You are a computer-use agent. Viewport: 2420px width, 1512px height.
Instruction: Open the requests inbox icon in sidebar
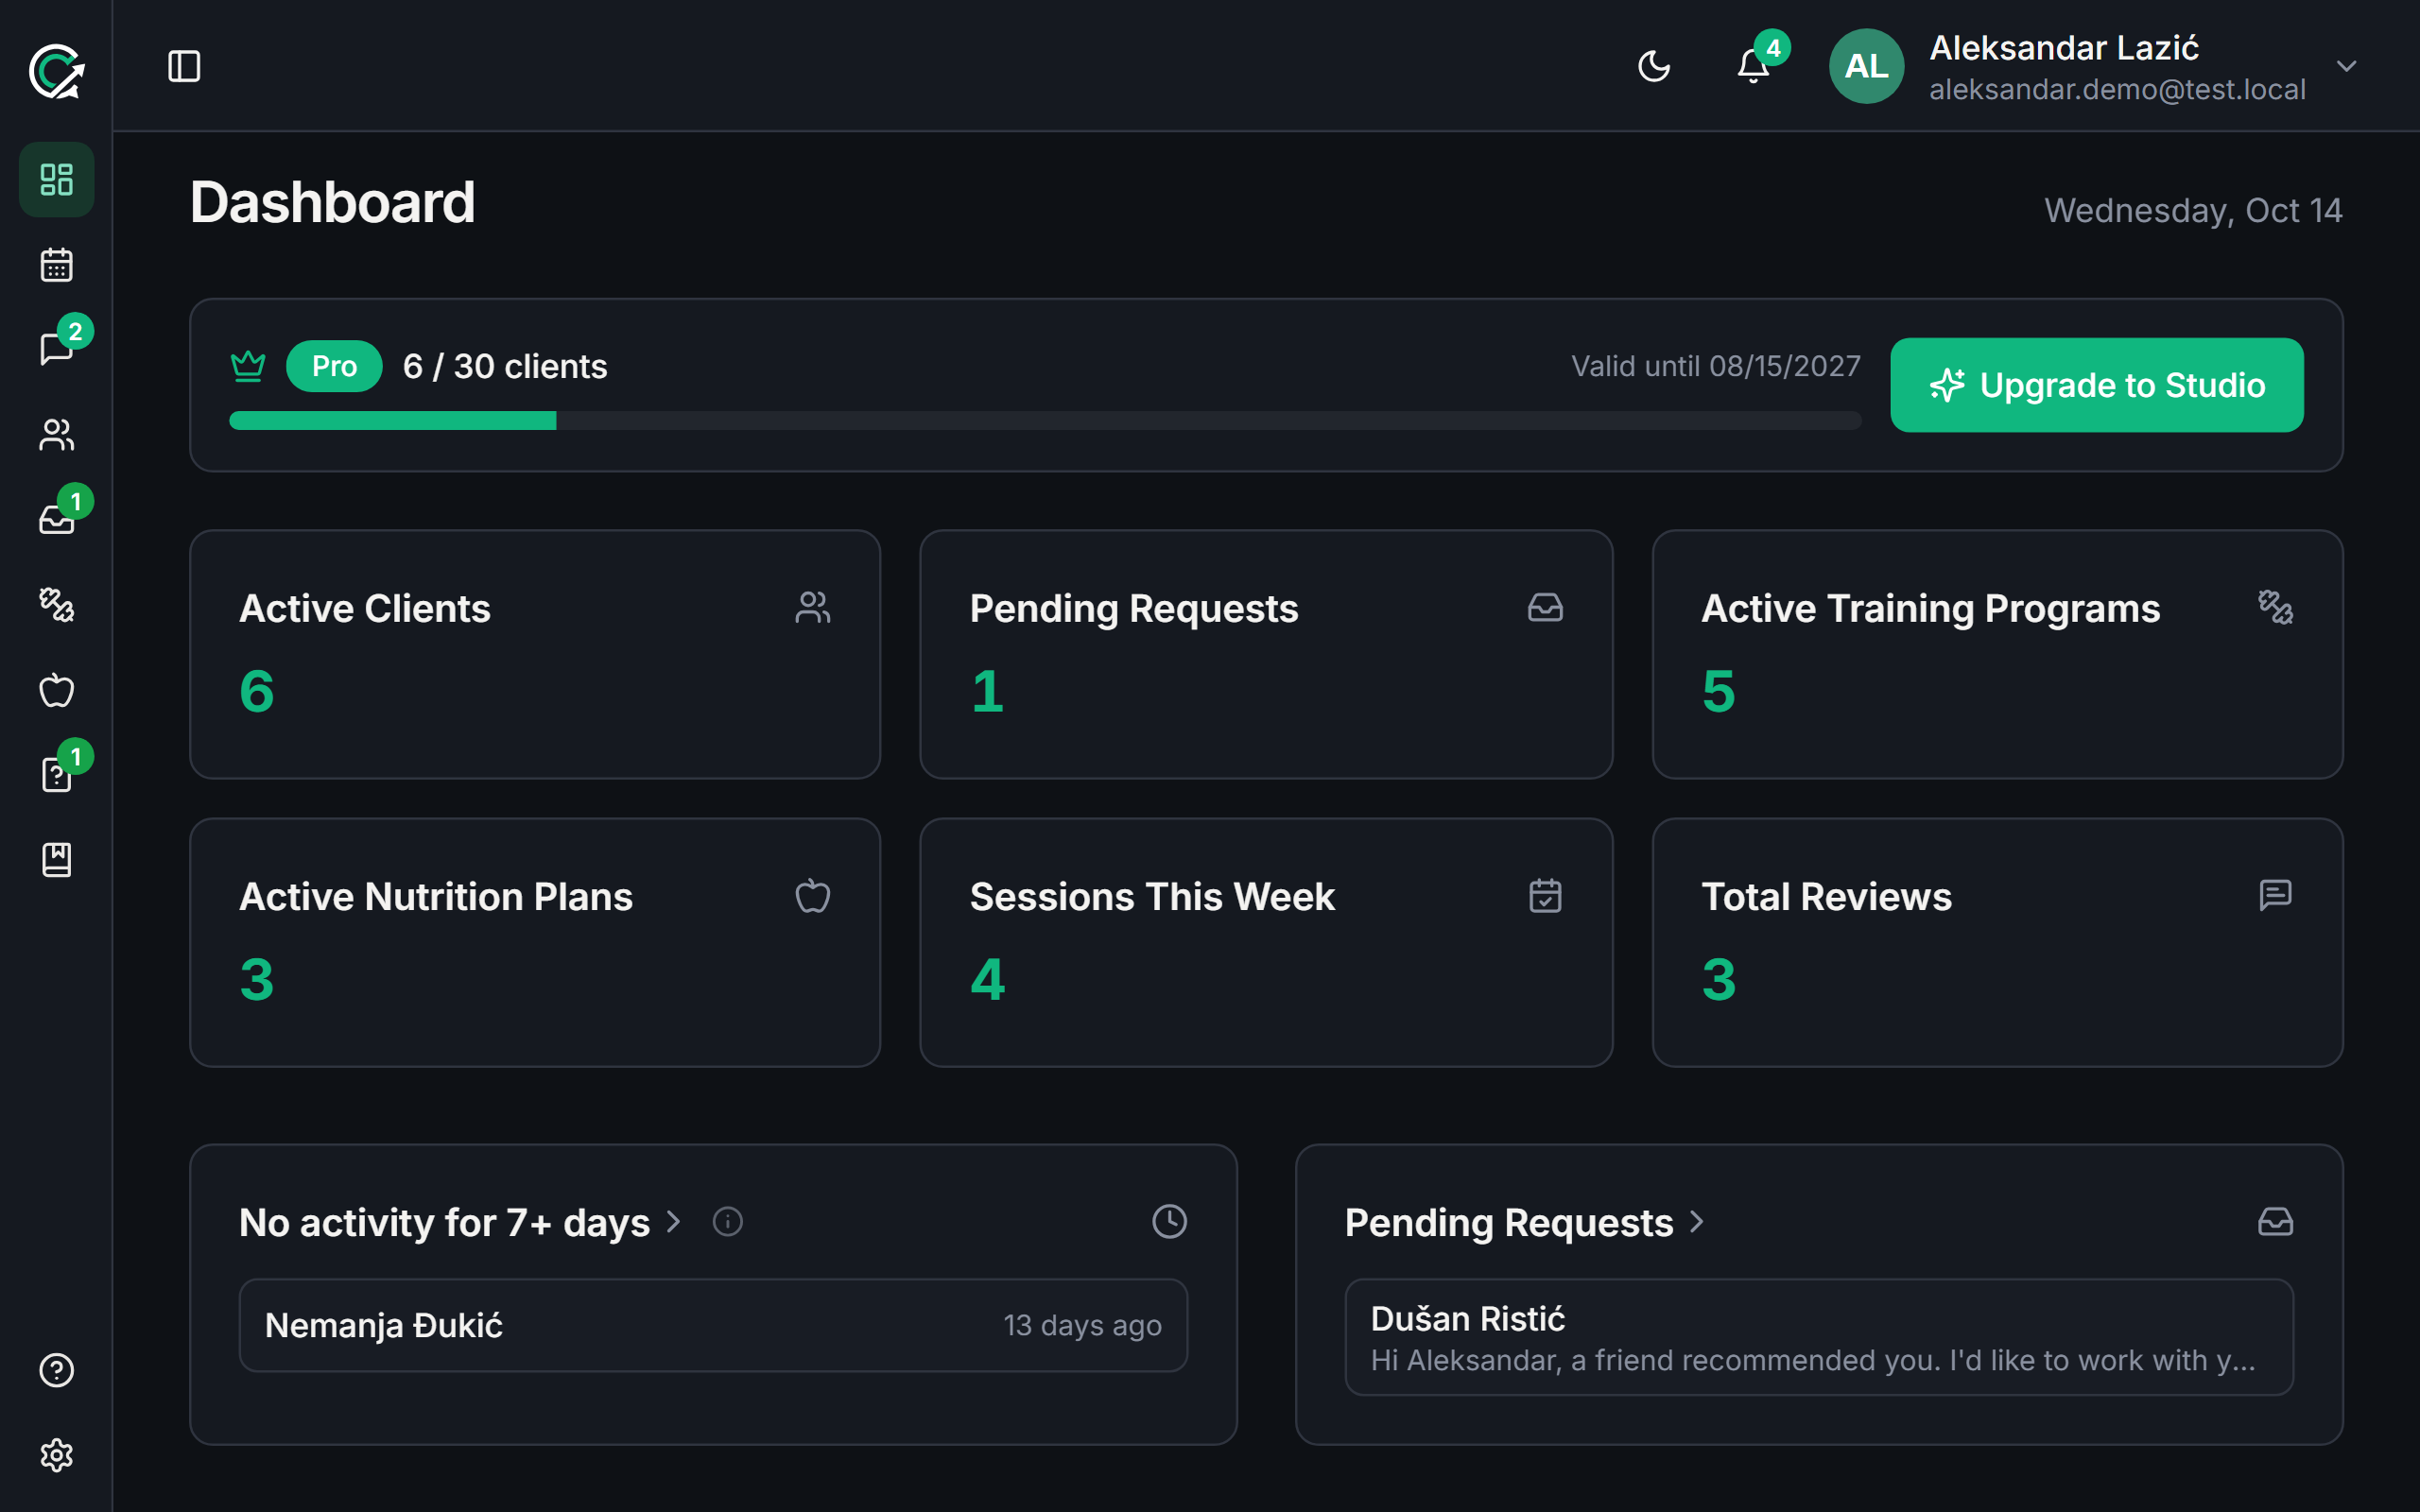click(56, 520)
